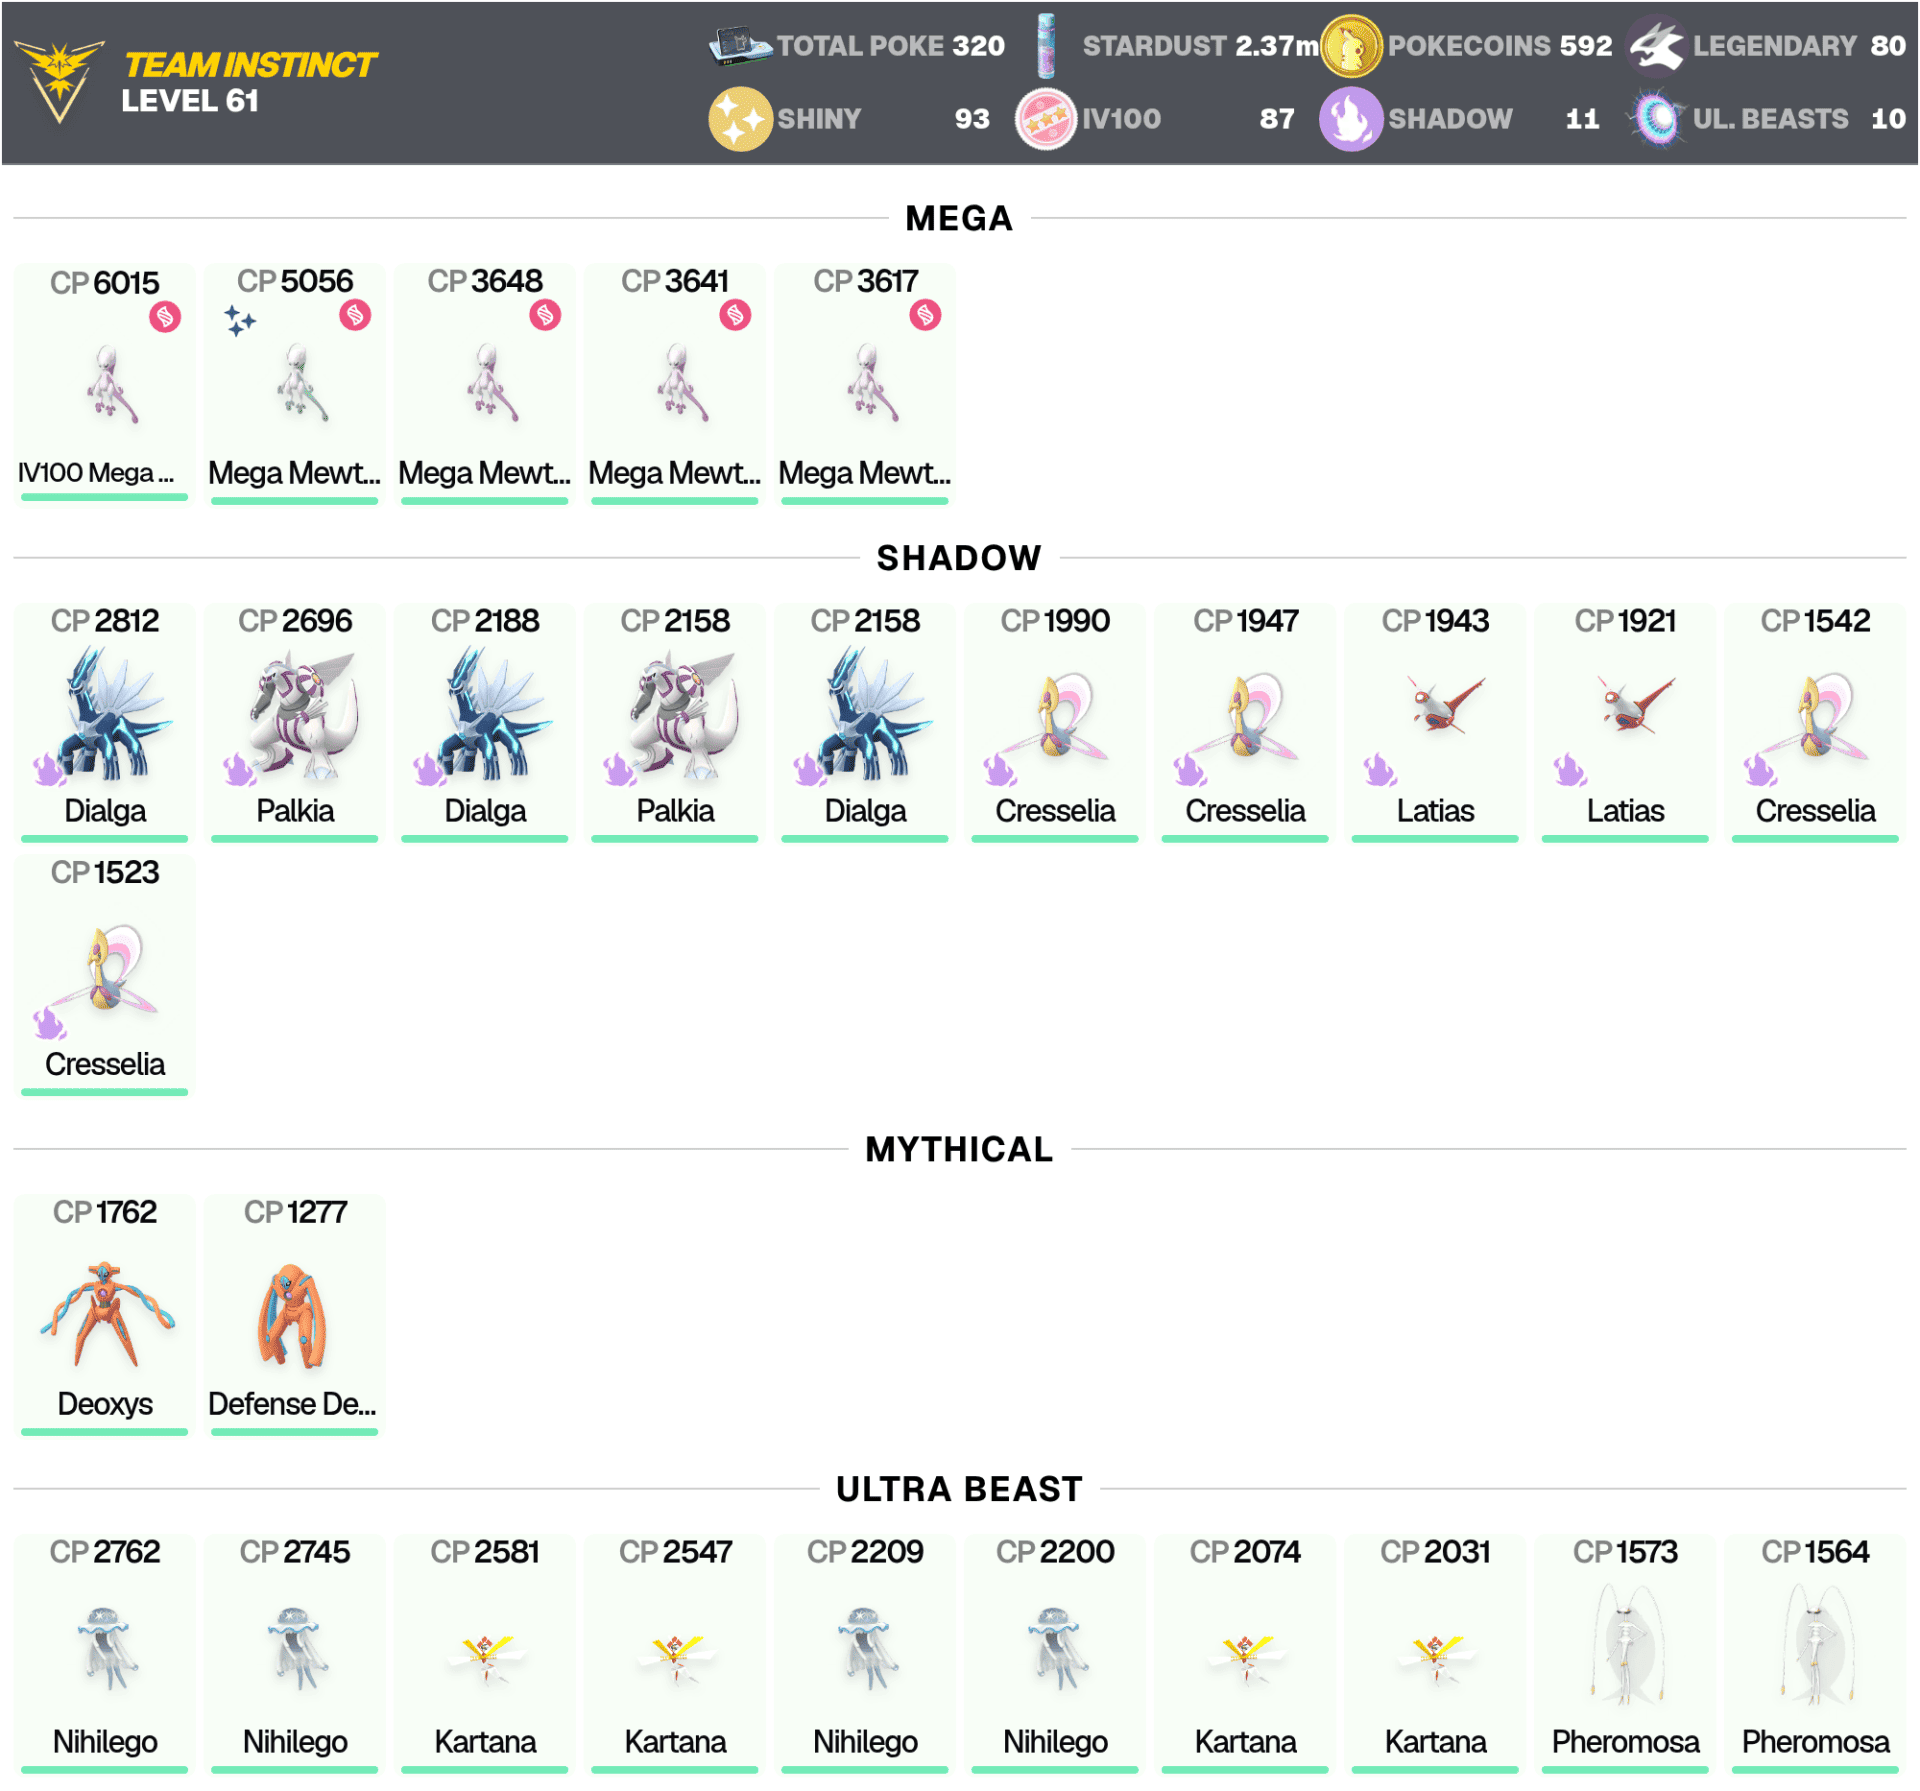Viewport: 1920px width, 1791px height.
Task: Click the shadow flame on the CP 1943 Latias
Action: point(1380,770)
